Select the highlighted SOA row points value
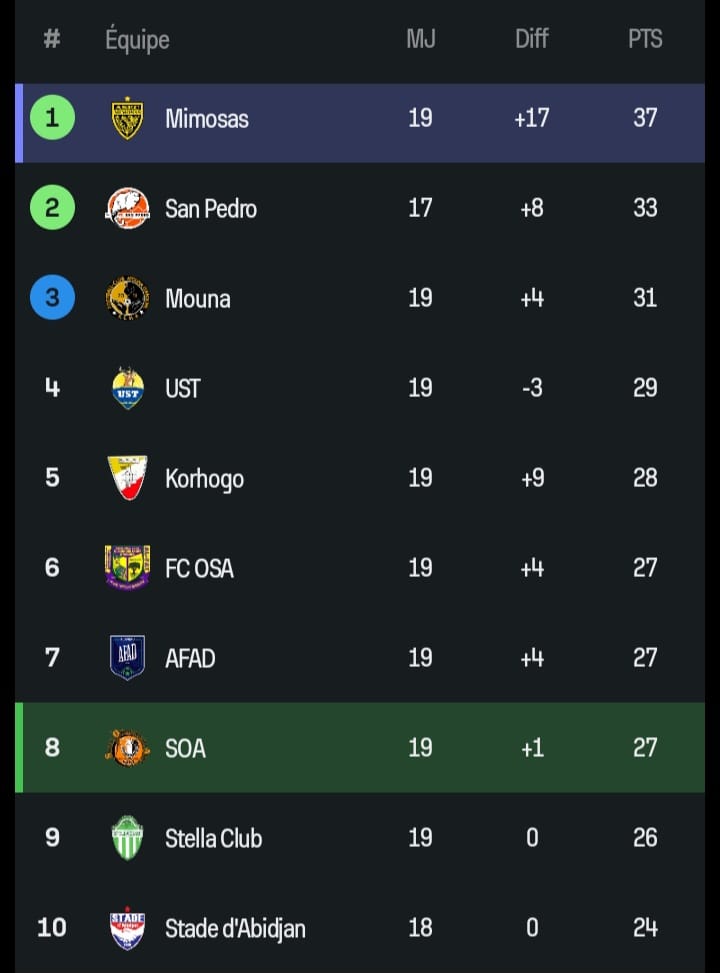The width and height of the screenshot is (720, 973). tap(645, 747)
